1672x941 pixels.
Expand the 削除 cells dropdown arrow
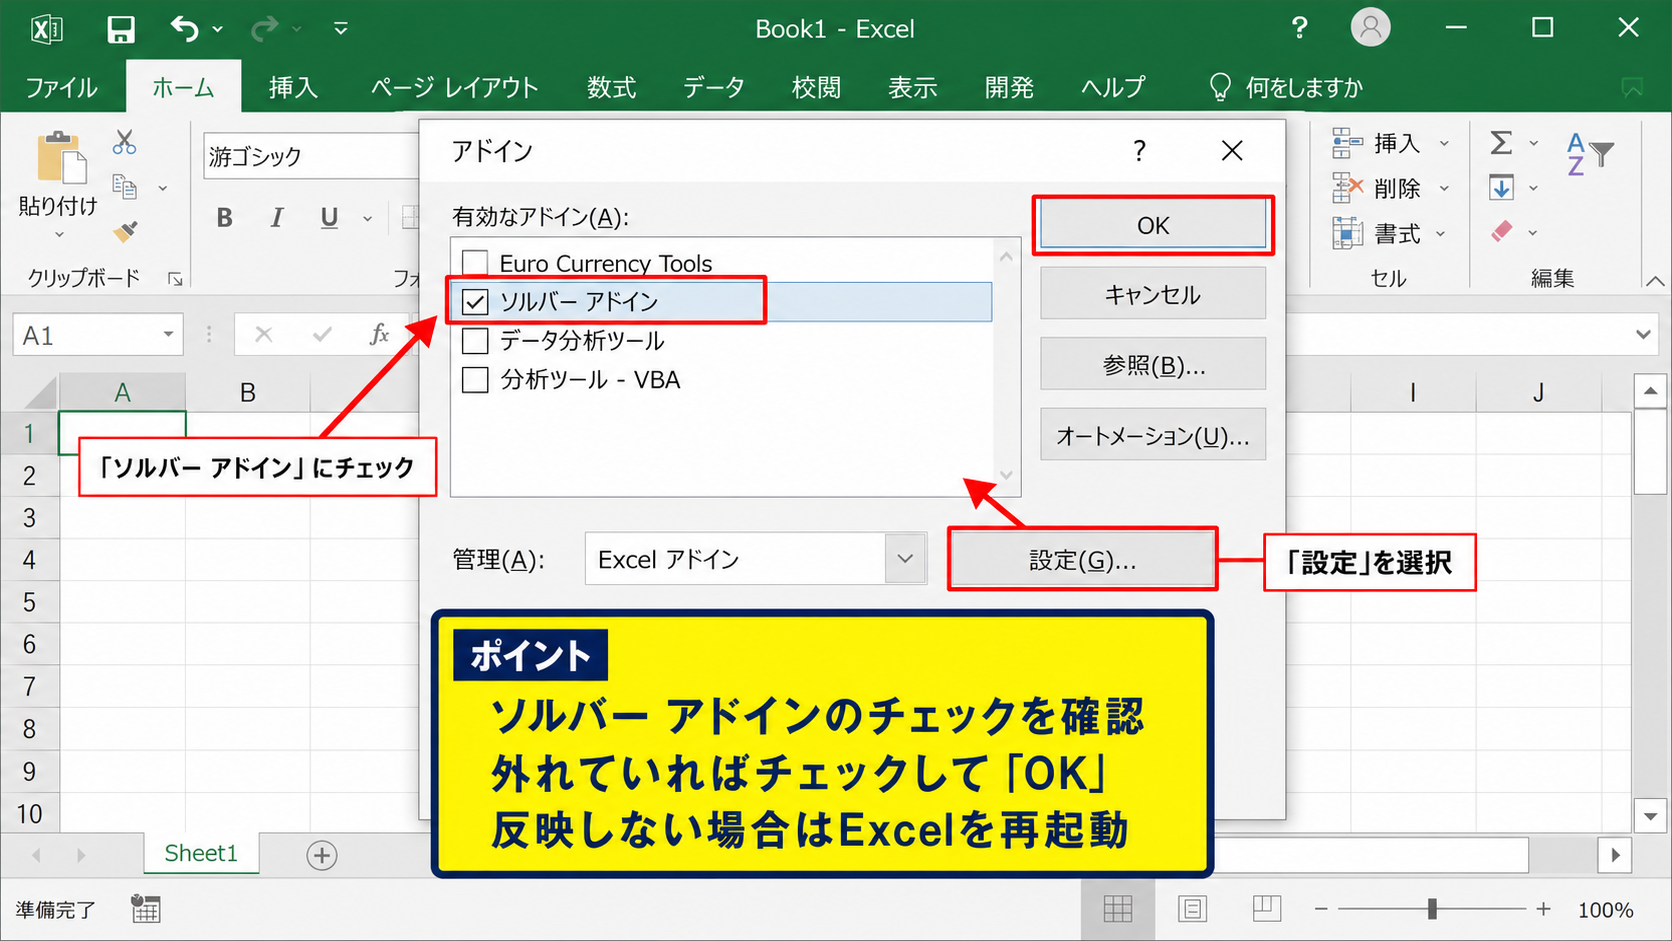click(1444, 188)
